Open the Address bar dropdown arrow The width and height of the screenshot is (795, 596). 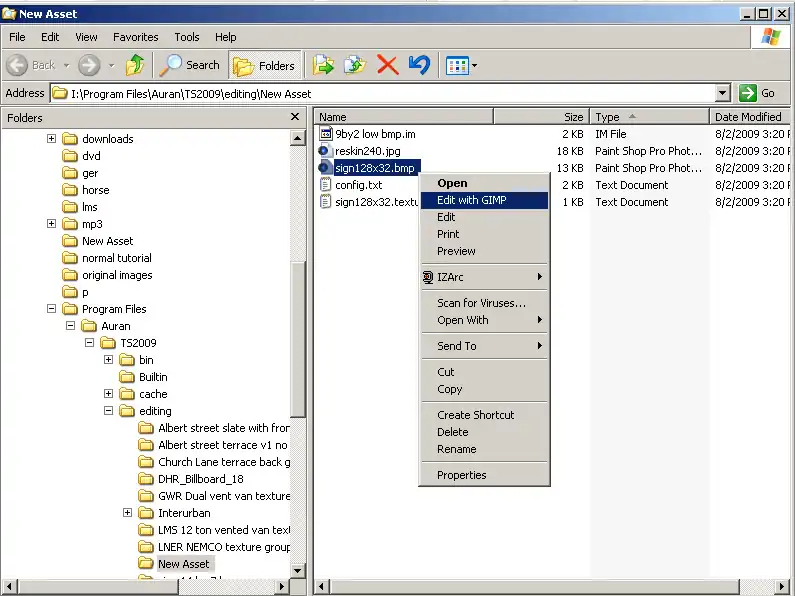pos(723,93)
